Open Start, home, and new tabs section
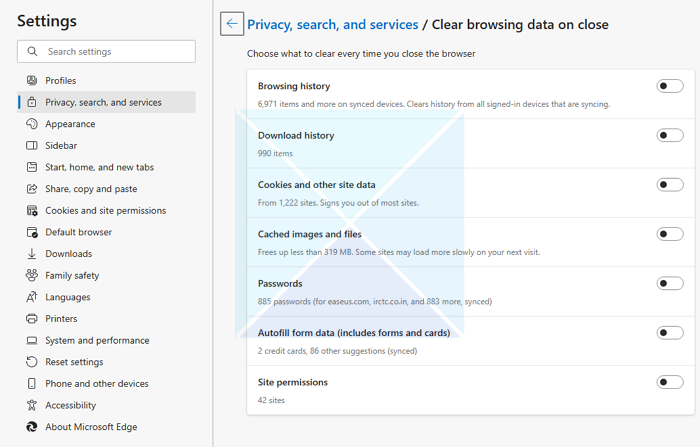 click(99, 167)
